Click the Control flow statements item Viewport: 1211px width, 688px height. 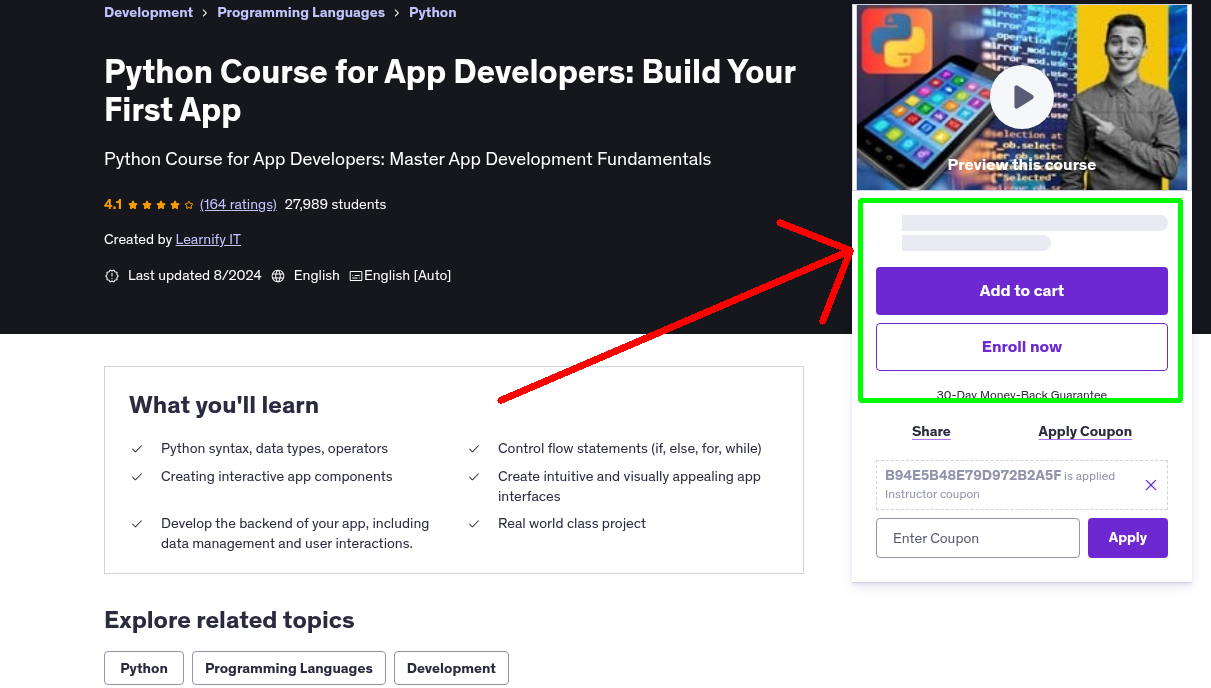tap(630, 449)
